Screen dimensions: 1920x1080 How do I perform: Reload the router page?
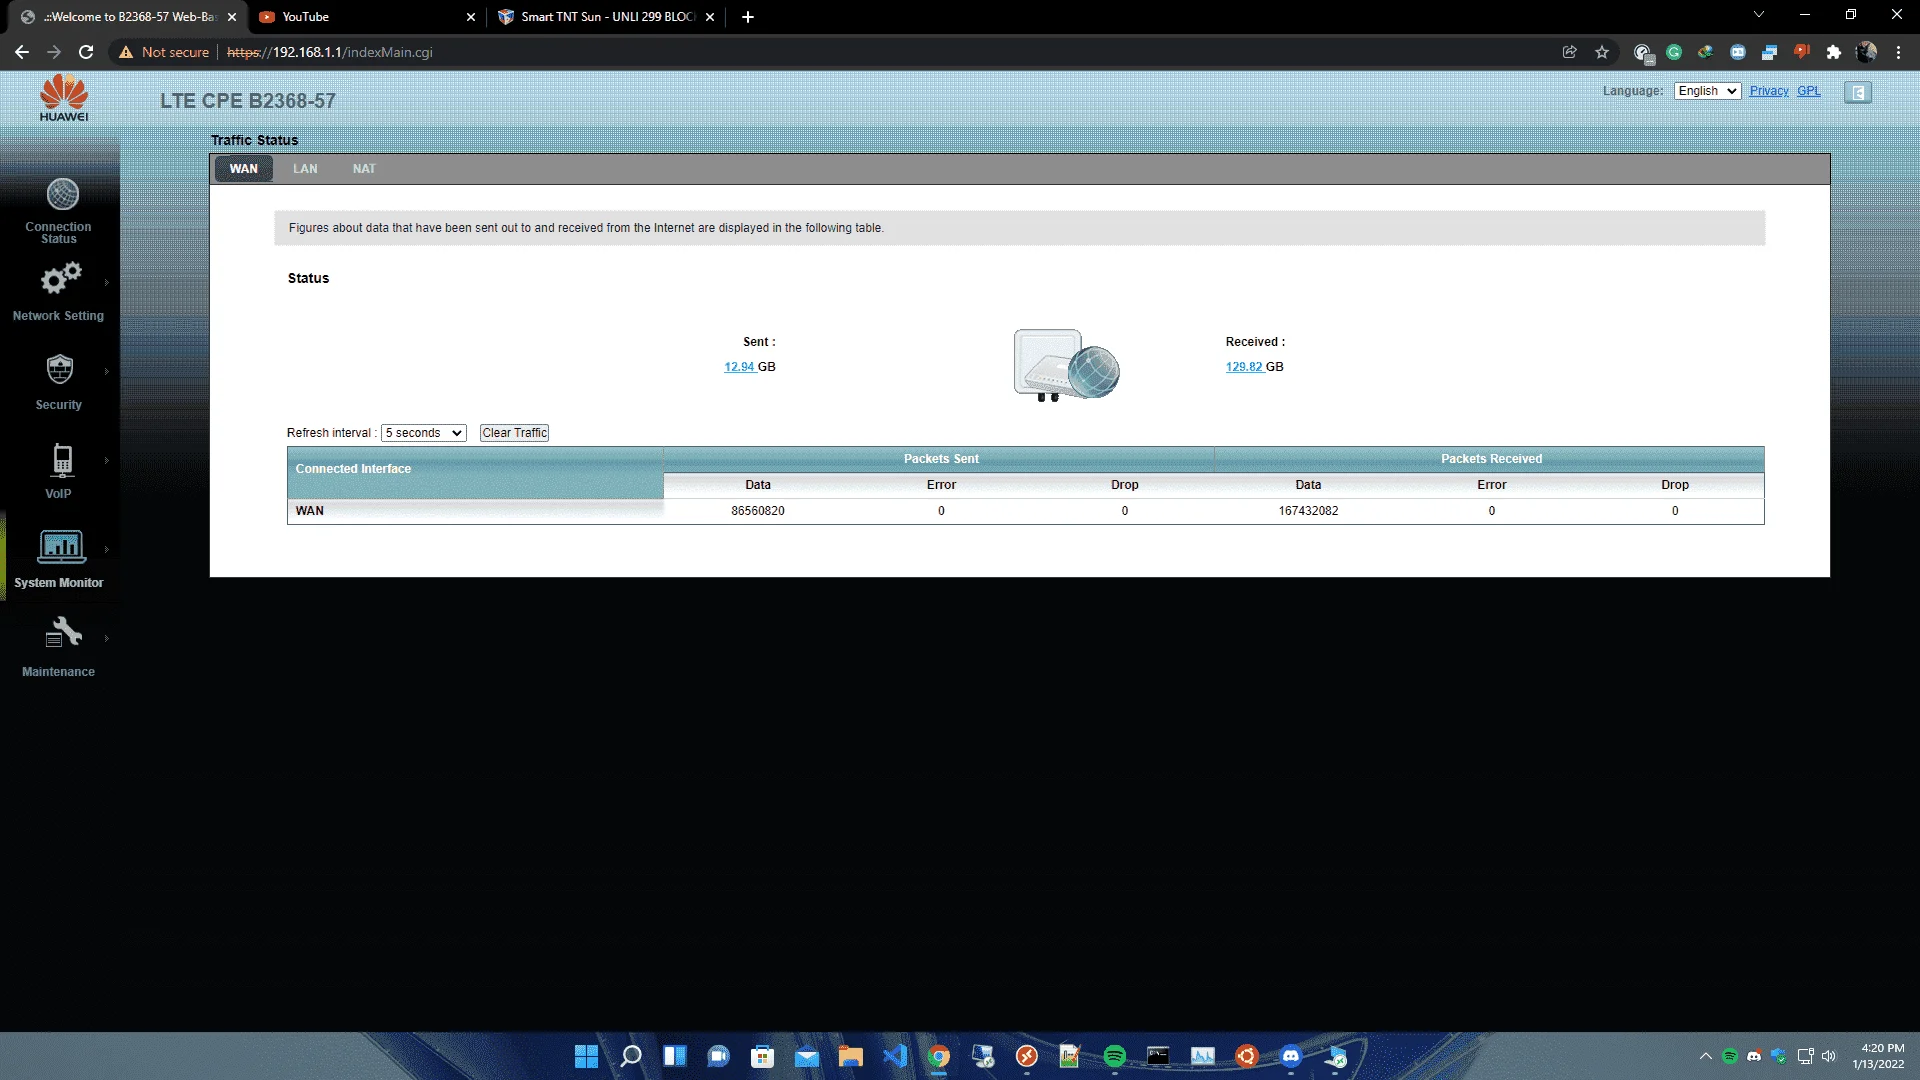(x=86, y=52)
